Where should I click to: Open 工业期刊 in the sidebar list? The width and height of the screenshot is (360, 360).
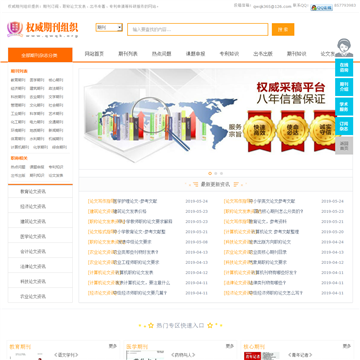(x=18, y=113)
